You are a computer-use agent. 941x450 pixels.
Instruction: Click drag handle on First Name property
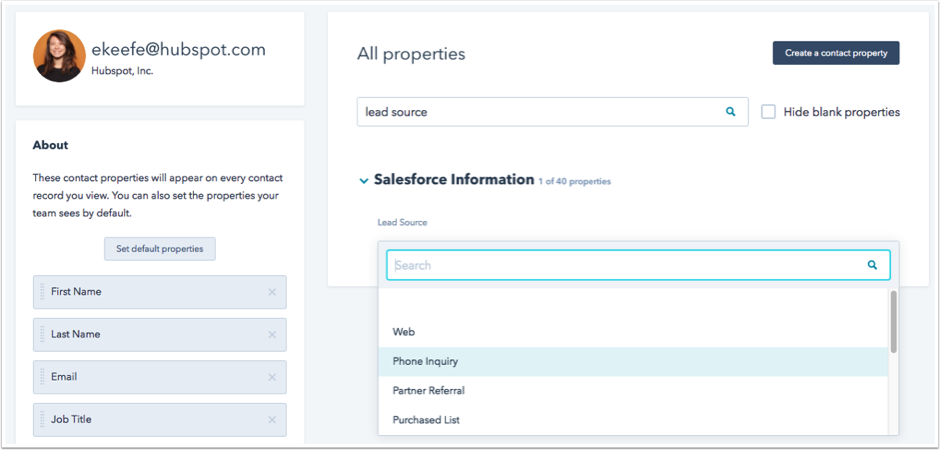click(x=42, y=292)
